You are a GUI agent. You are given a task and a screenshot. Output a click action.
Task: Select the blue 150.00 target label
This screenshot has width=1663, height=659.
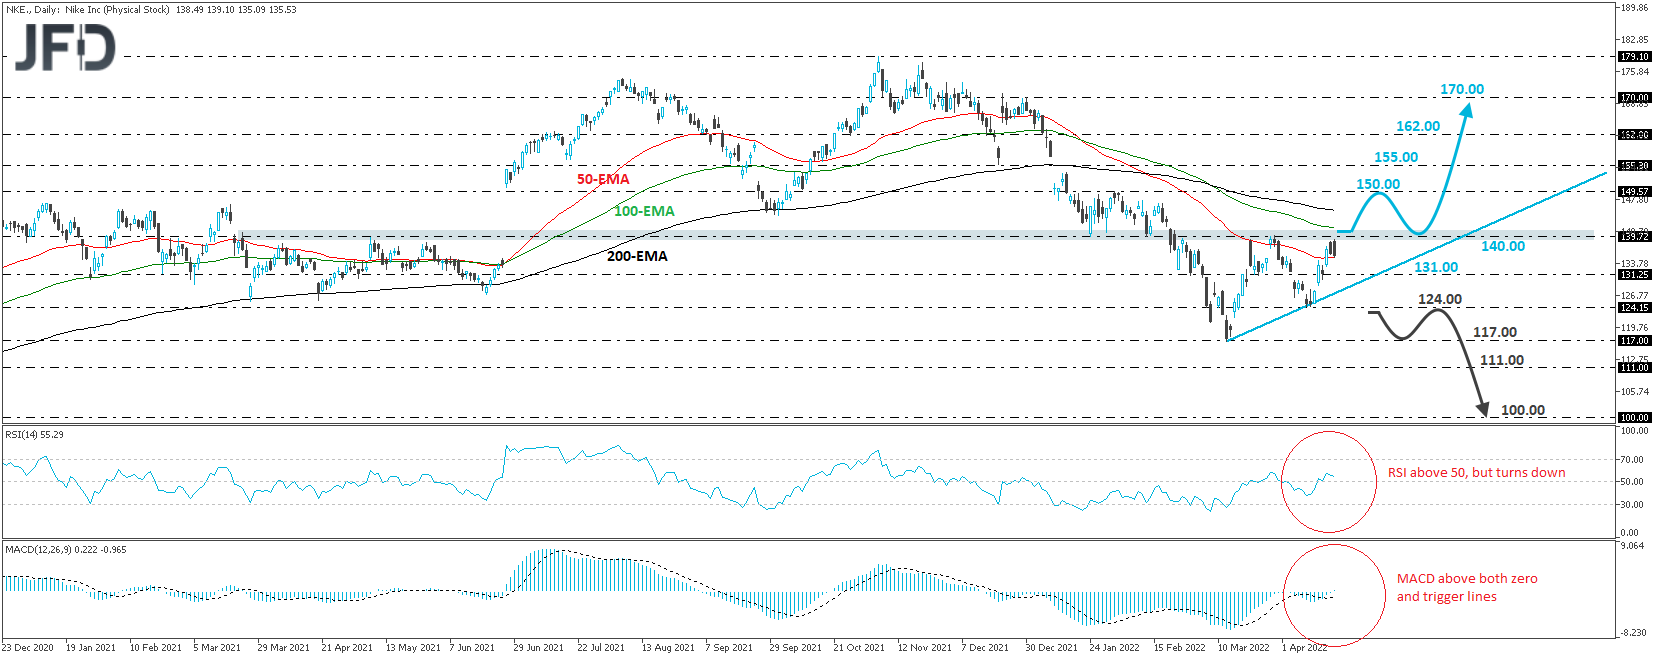[x=1378, y=184]
